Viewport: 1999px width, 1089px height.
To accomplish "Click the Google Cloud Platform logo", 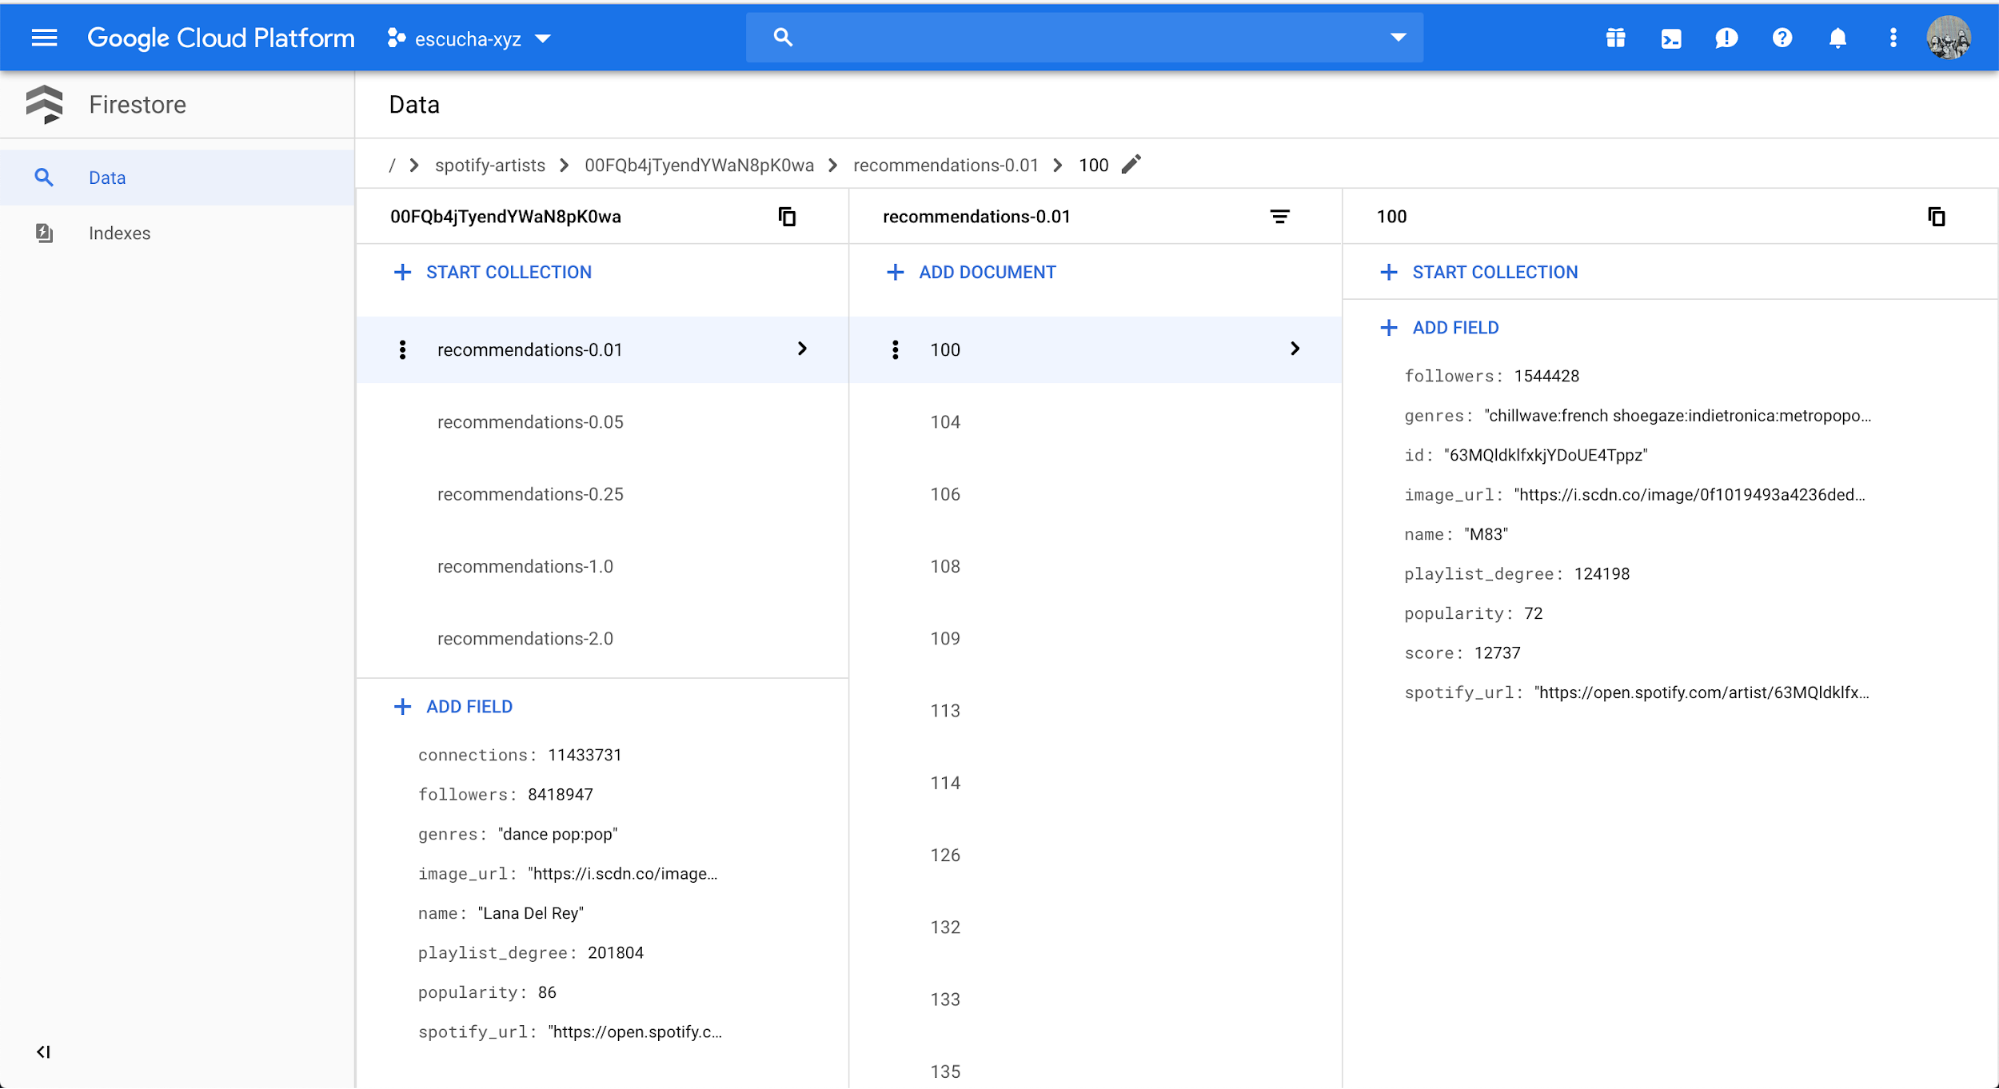I will [x=221, y=38].
